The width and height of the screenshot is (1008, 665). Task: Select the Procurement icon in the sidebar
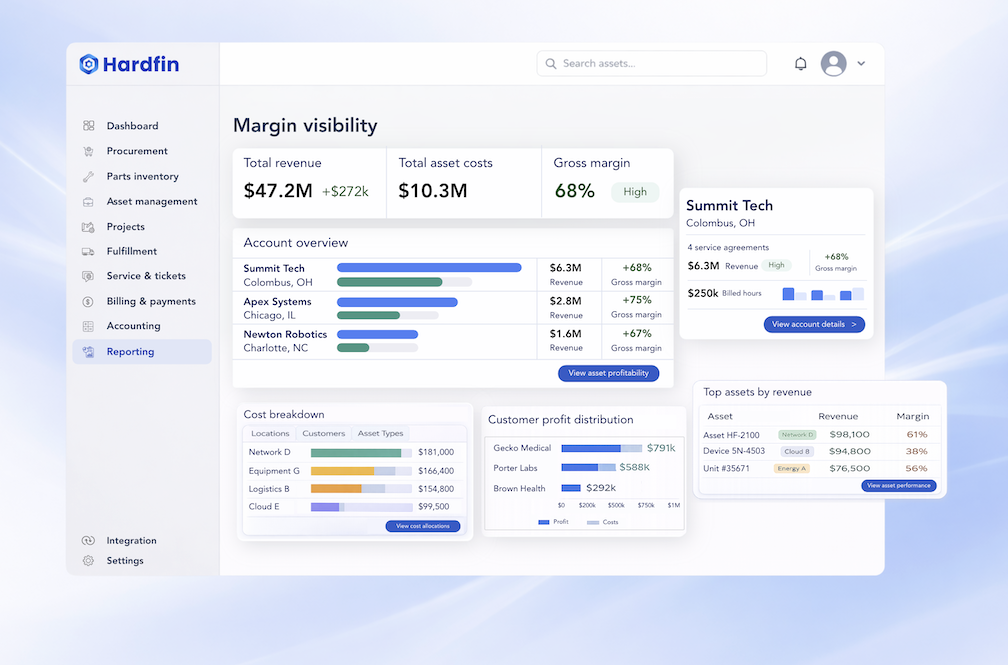pyautogui.click(x=89, y=151)
